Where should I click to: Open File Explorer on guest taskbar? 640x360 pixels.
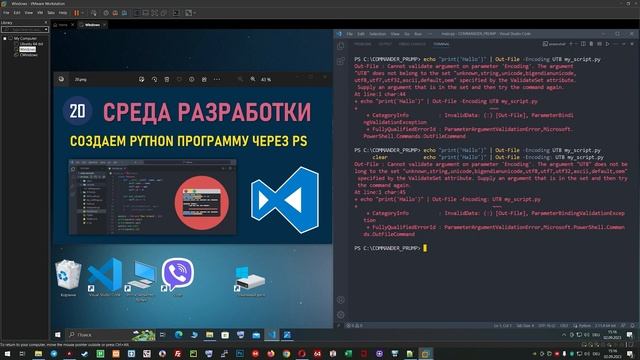point(209,335)
